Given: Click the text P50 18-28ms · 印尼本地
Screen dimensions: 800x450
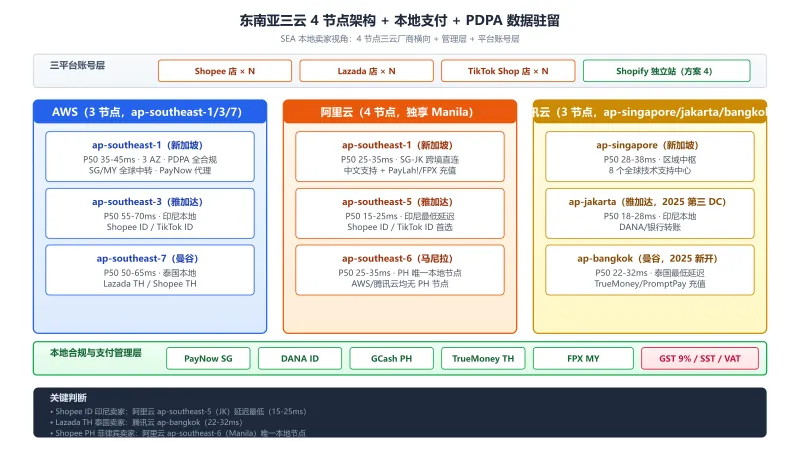Looking at the screenshot, I should click(649, 216).
